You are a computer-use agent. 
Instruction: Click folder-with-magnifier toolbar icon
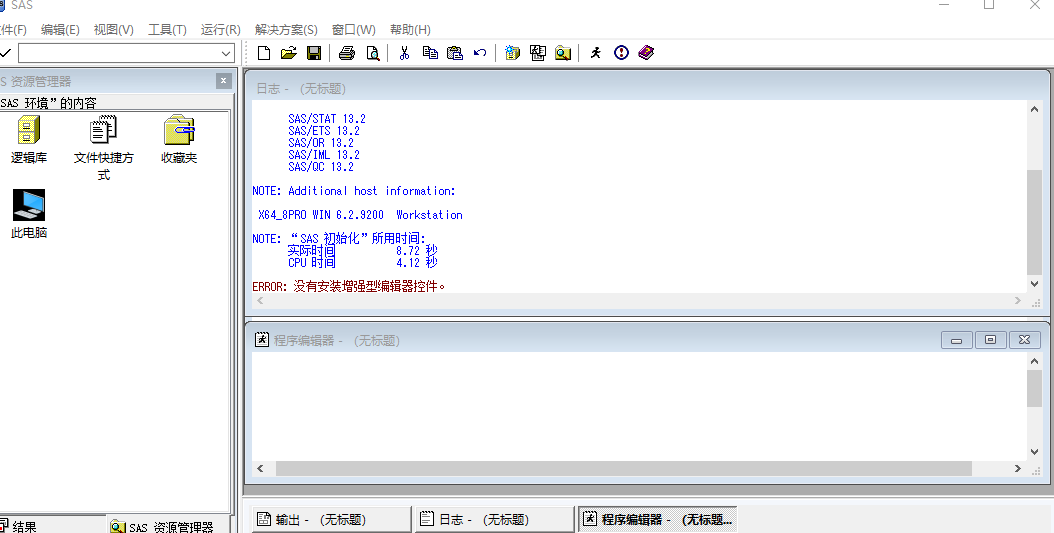point(563,52)
